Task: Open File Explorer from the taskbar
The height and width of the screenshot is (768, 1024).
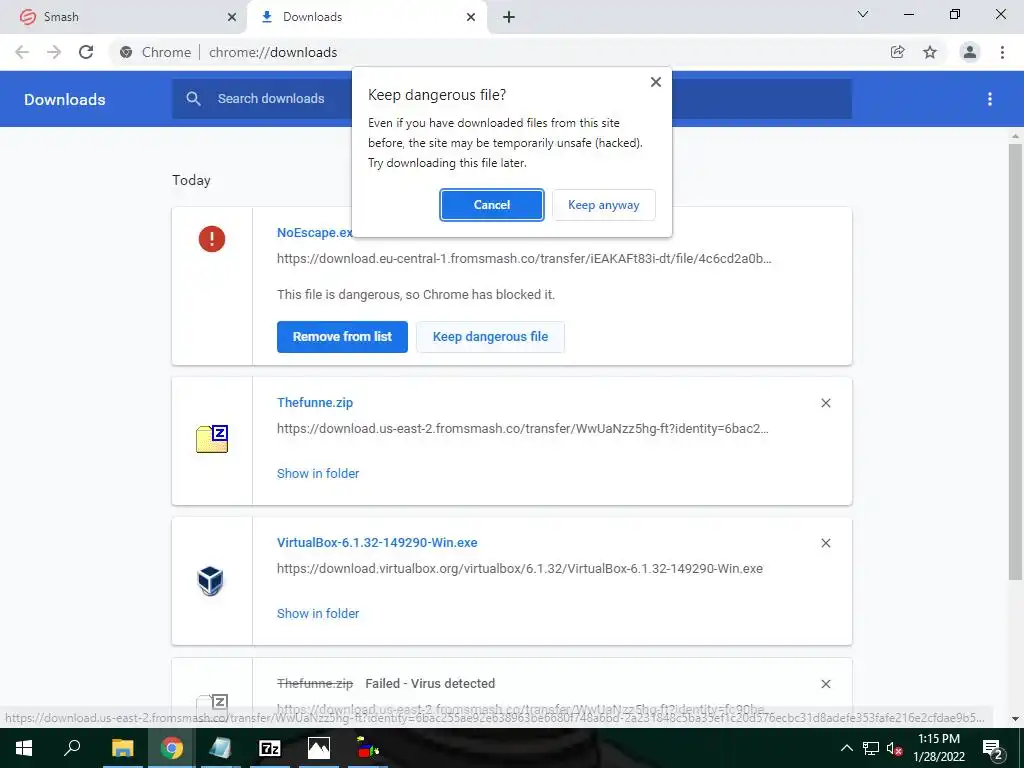Action: (122, 747)
